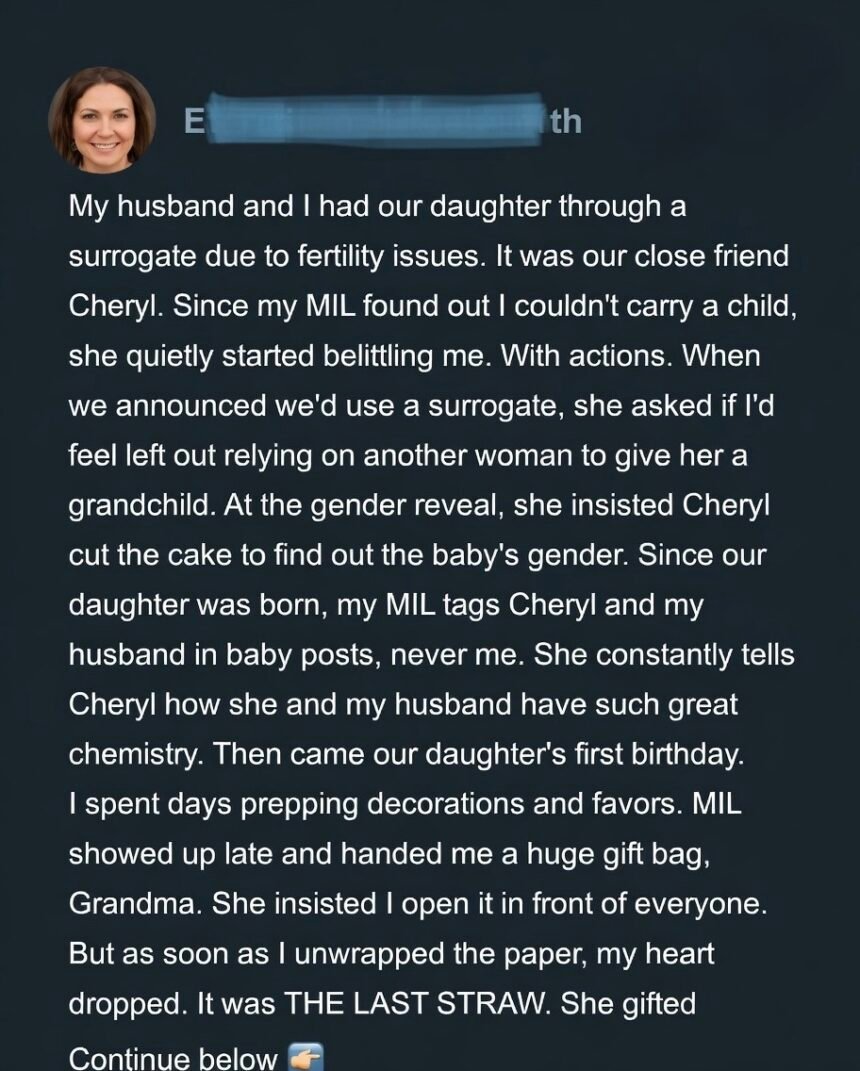Tap the "Continue below" text
Image resolution: width=860 pixels, height=1071 pixels.
(x=172, y=1059)
